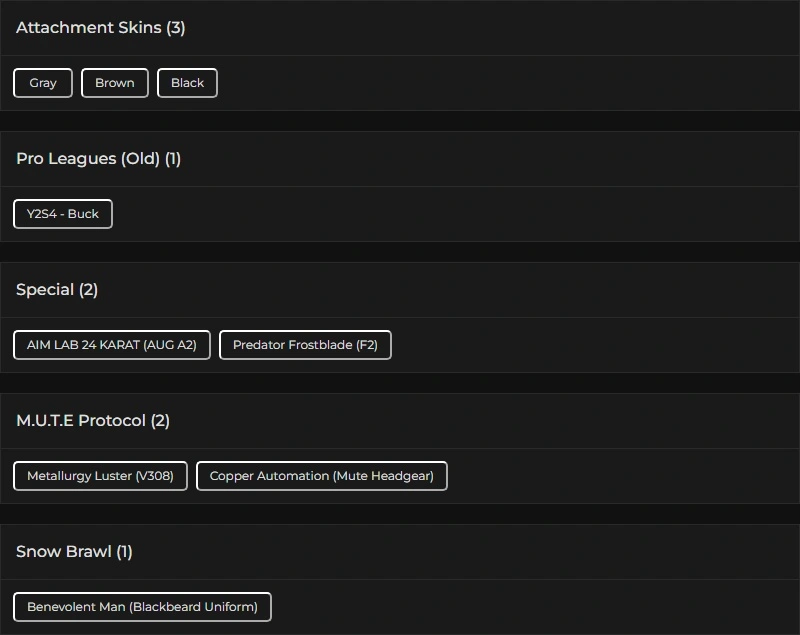Click the (3) count beside Attachment Skins

[x=176, y=28]
